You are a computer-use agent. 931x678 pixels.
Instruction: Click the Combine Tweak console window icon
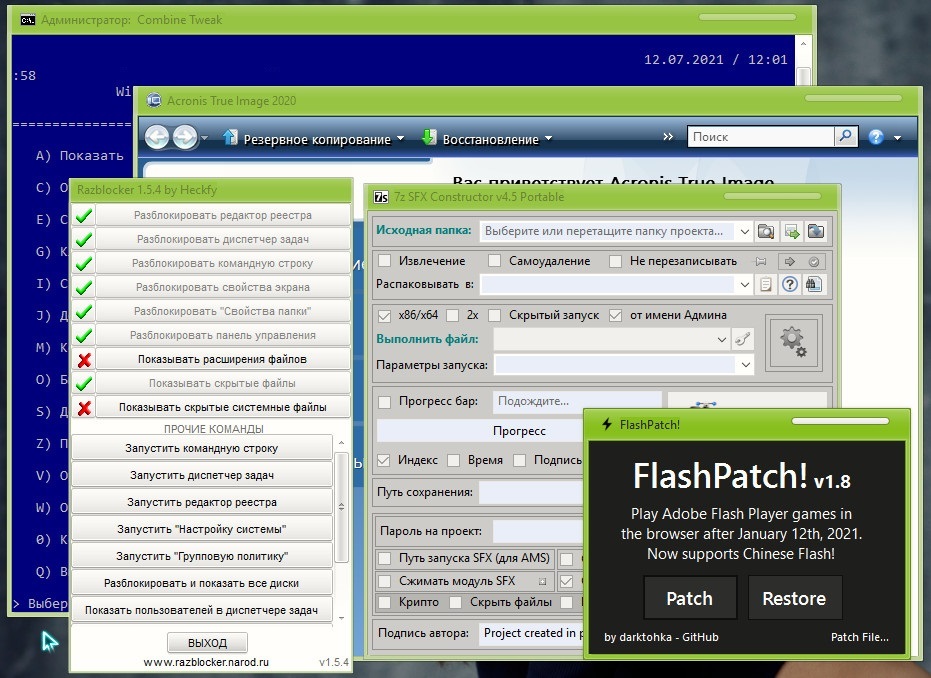27,20
